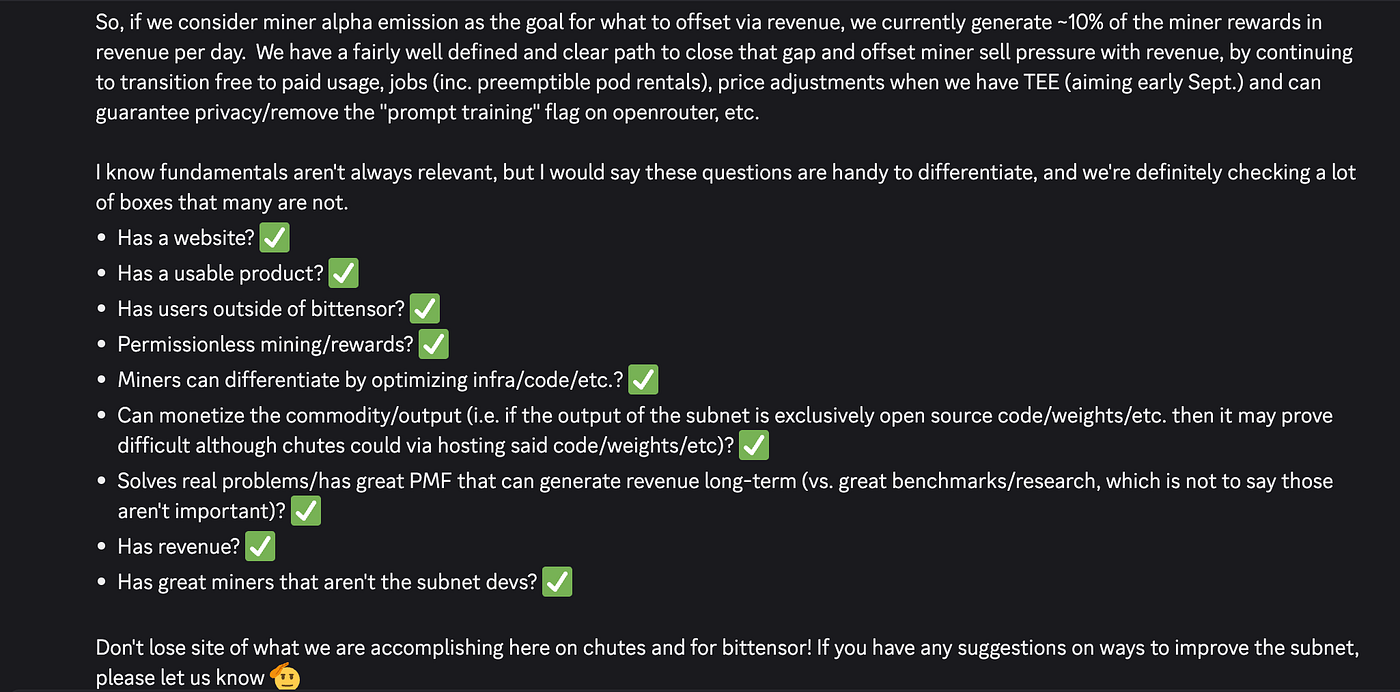The height and width of the screenshot is (692, 1400).
Task: Click the checkmark beside 'Has a usable product?'
Action: point(344,273)
